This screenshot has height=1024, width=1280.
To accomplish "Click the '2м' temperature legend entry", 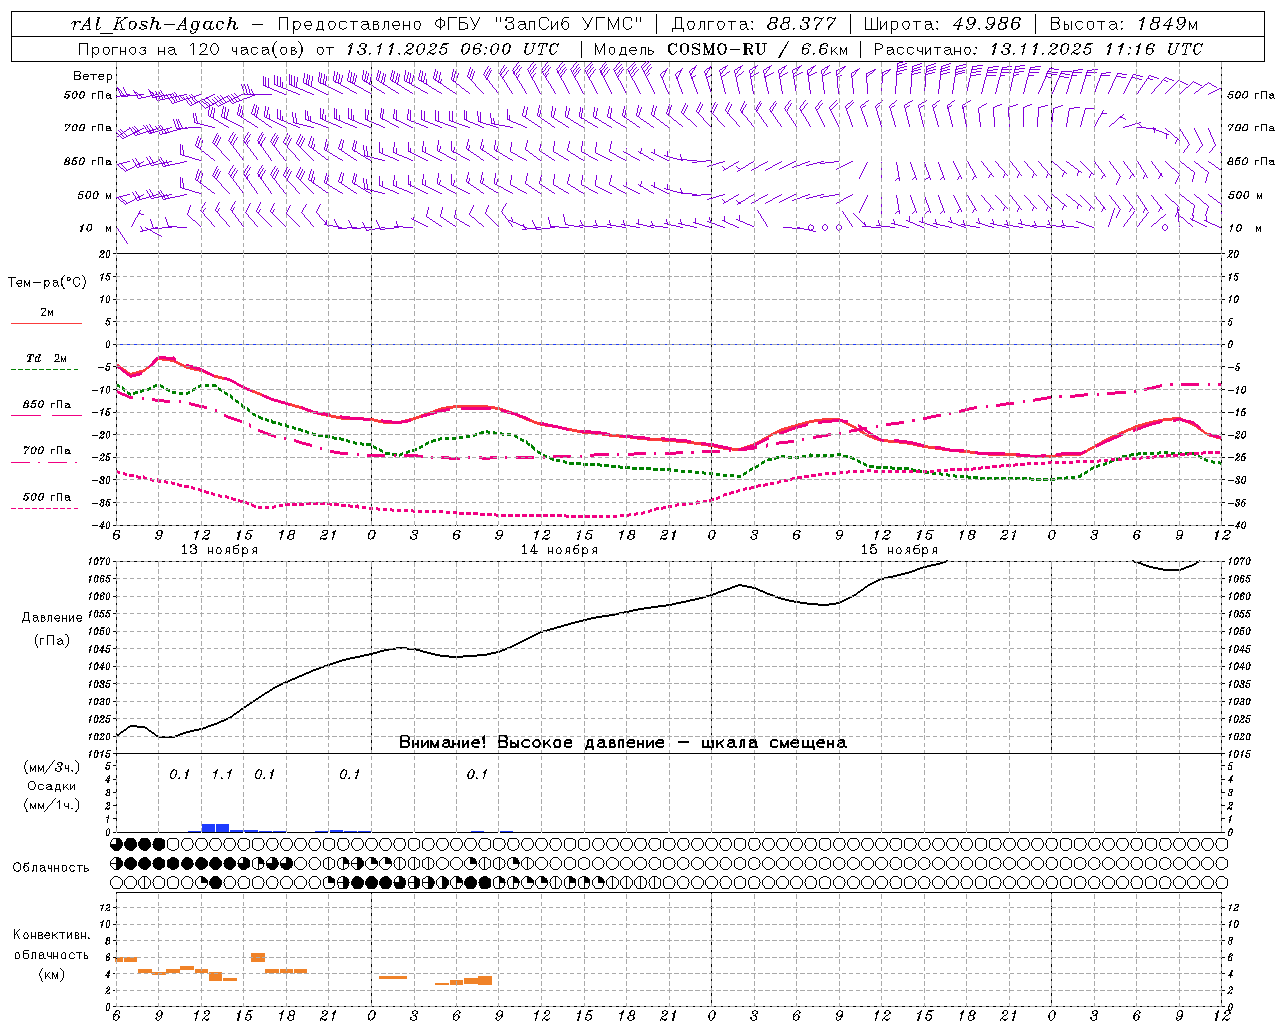I will [47, 312].
